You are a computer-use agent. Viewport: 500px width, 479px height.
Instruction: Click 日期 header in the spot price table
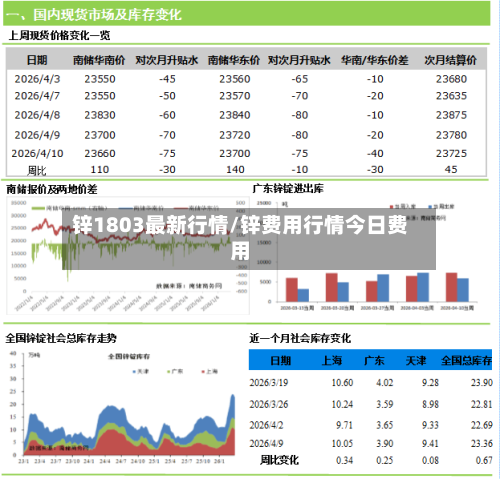37,60
